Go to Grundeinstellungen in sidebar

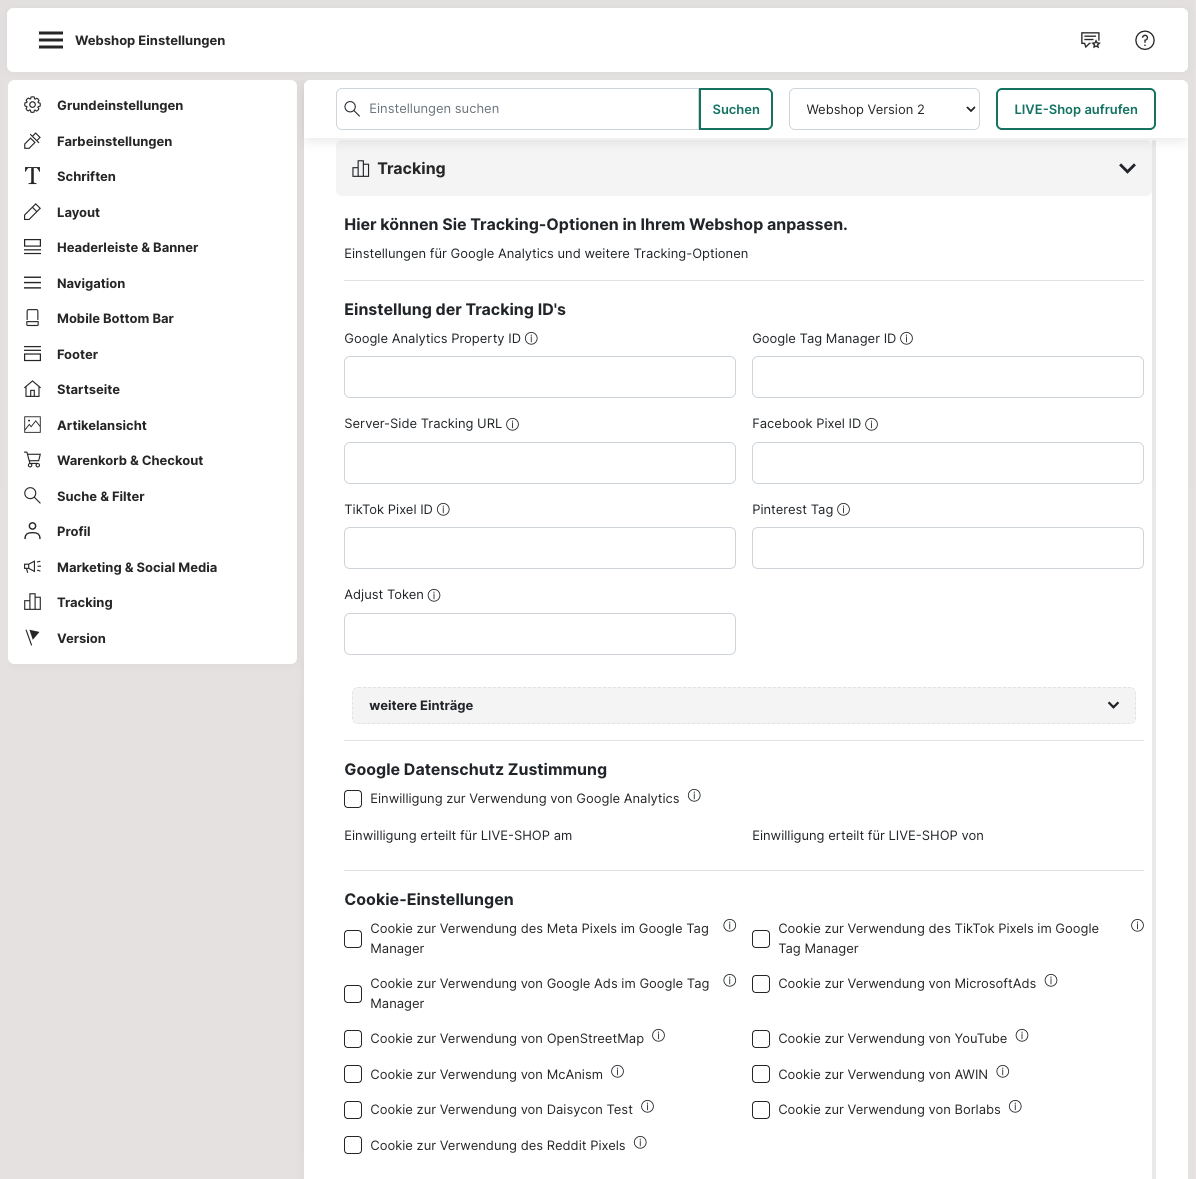[x=120, y=105]
